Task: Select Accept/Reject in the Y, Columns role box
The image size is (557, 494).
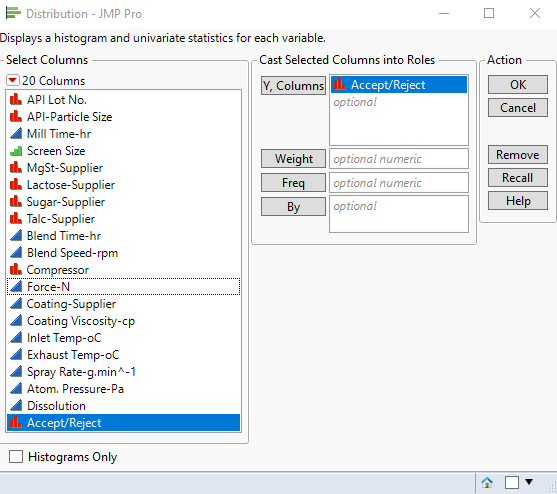Action: (x=399, y=85)
